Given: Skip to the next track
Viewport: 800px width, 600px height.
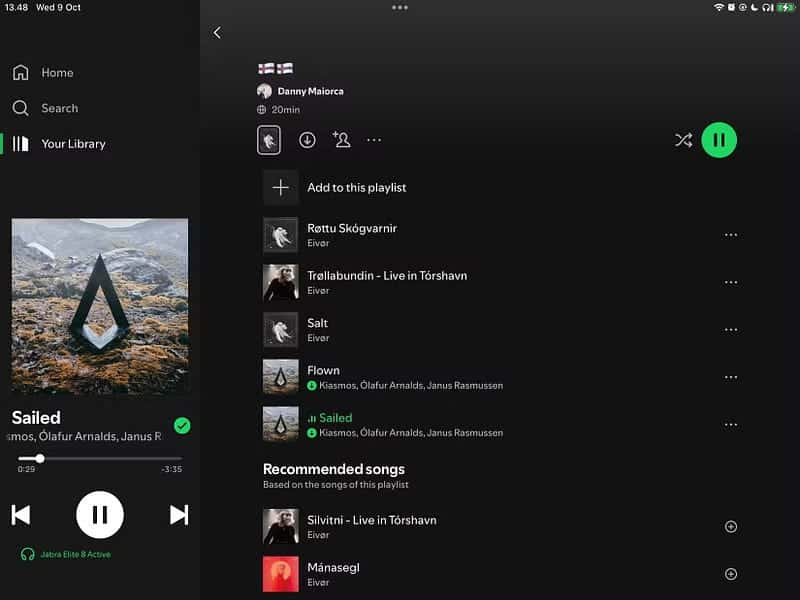Looking at the screenshot, I should coord(178,513).
